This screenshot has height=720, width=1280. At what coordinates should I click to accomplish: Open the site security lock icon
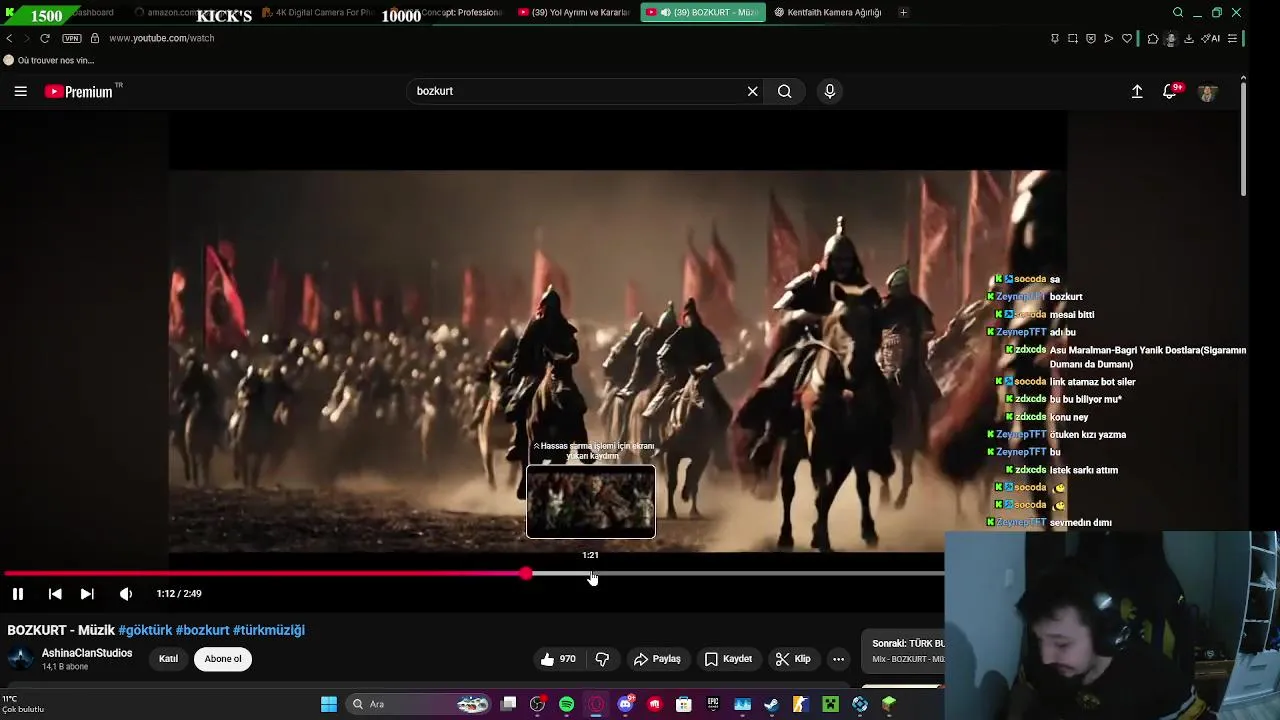click(x=95, y=38)
